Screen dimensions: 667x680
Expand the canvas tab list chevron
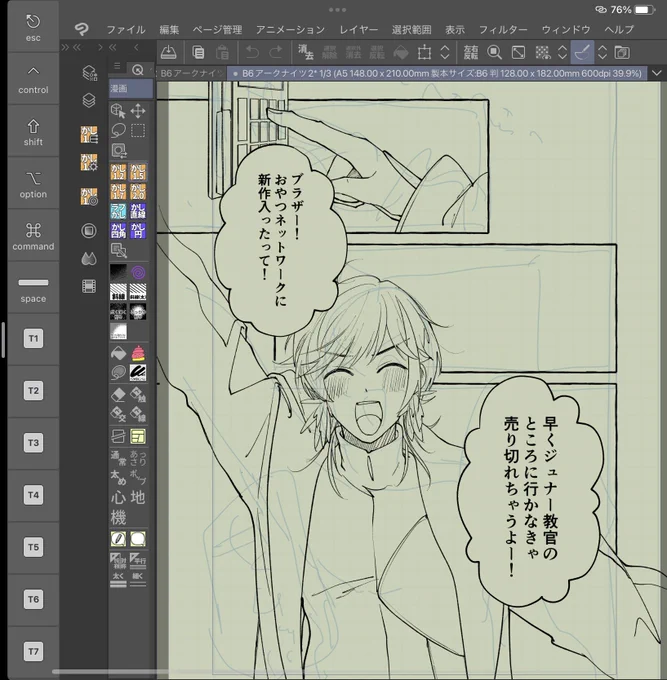coord(657,73)
